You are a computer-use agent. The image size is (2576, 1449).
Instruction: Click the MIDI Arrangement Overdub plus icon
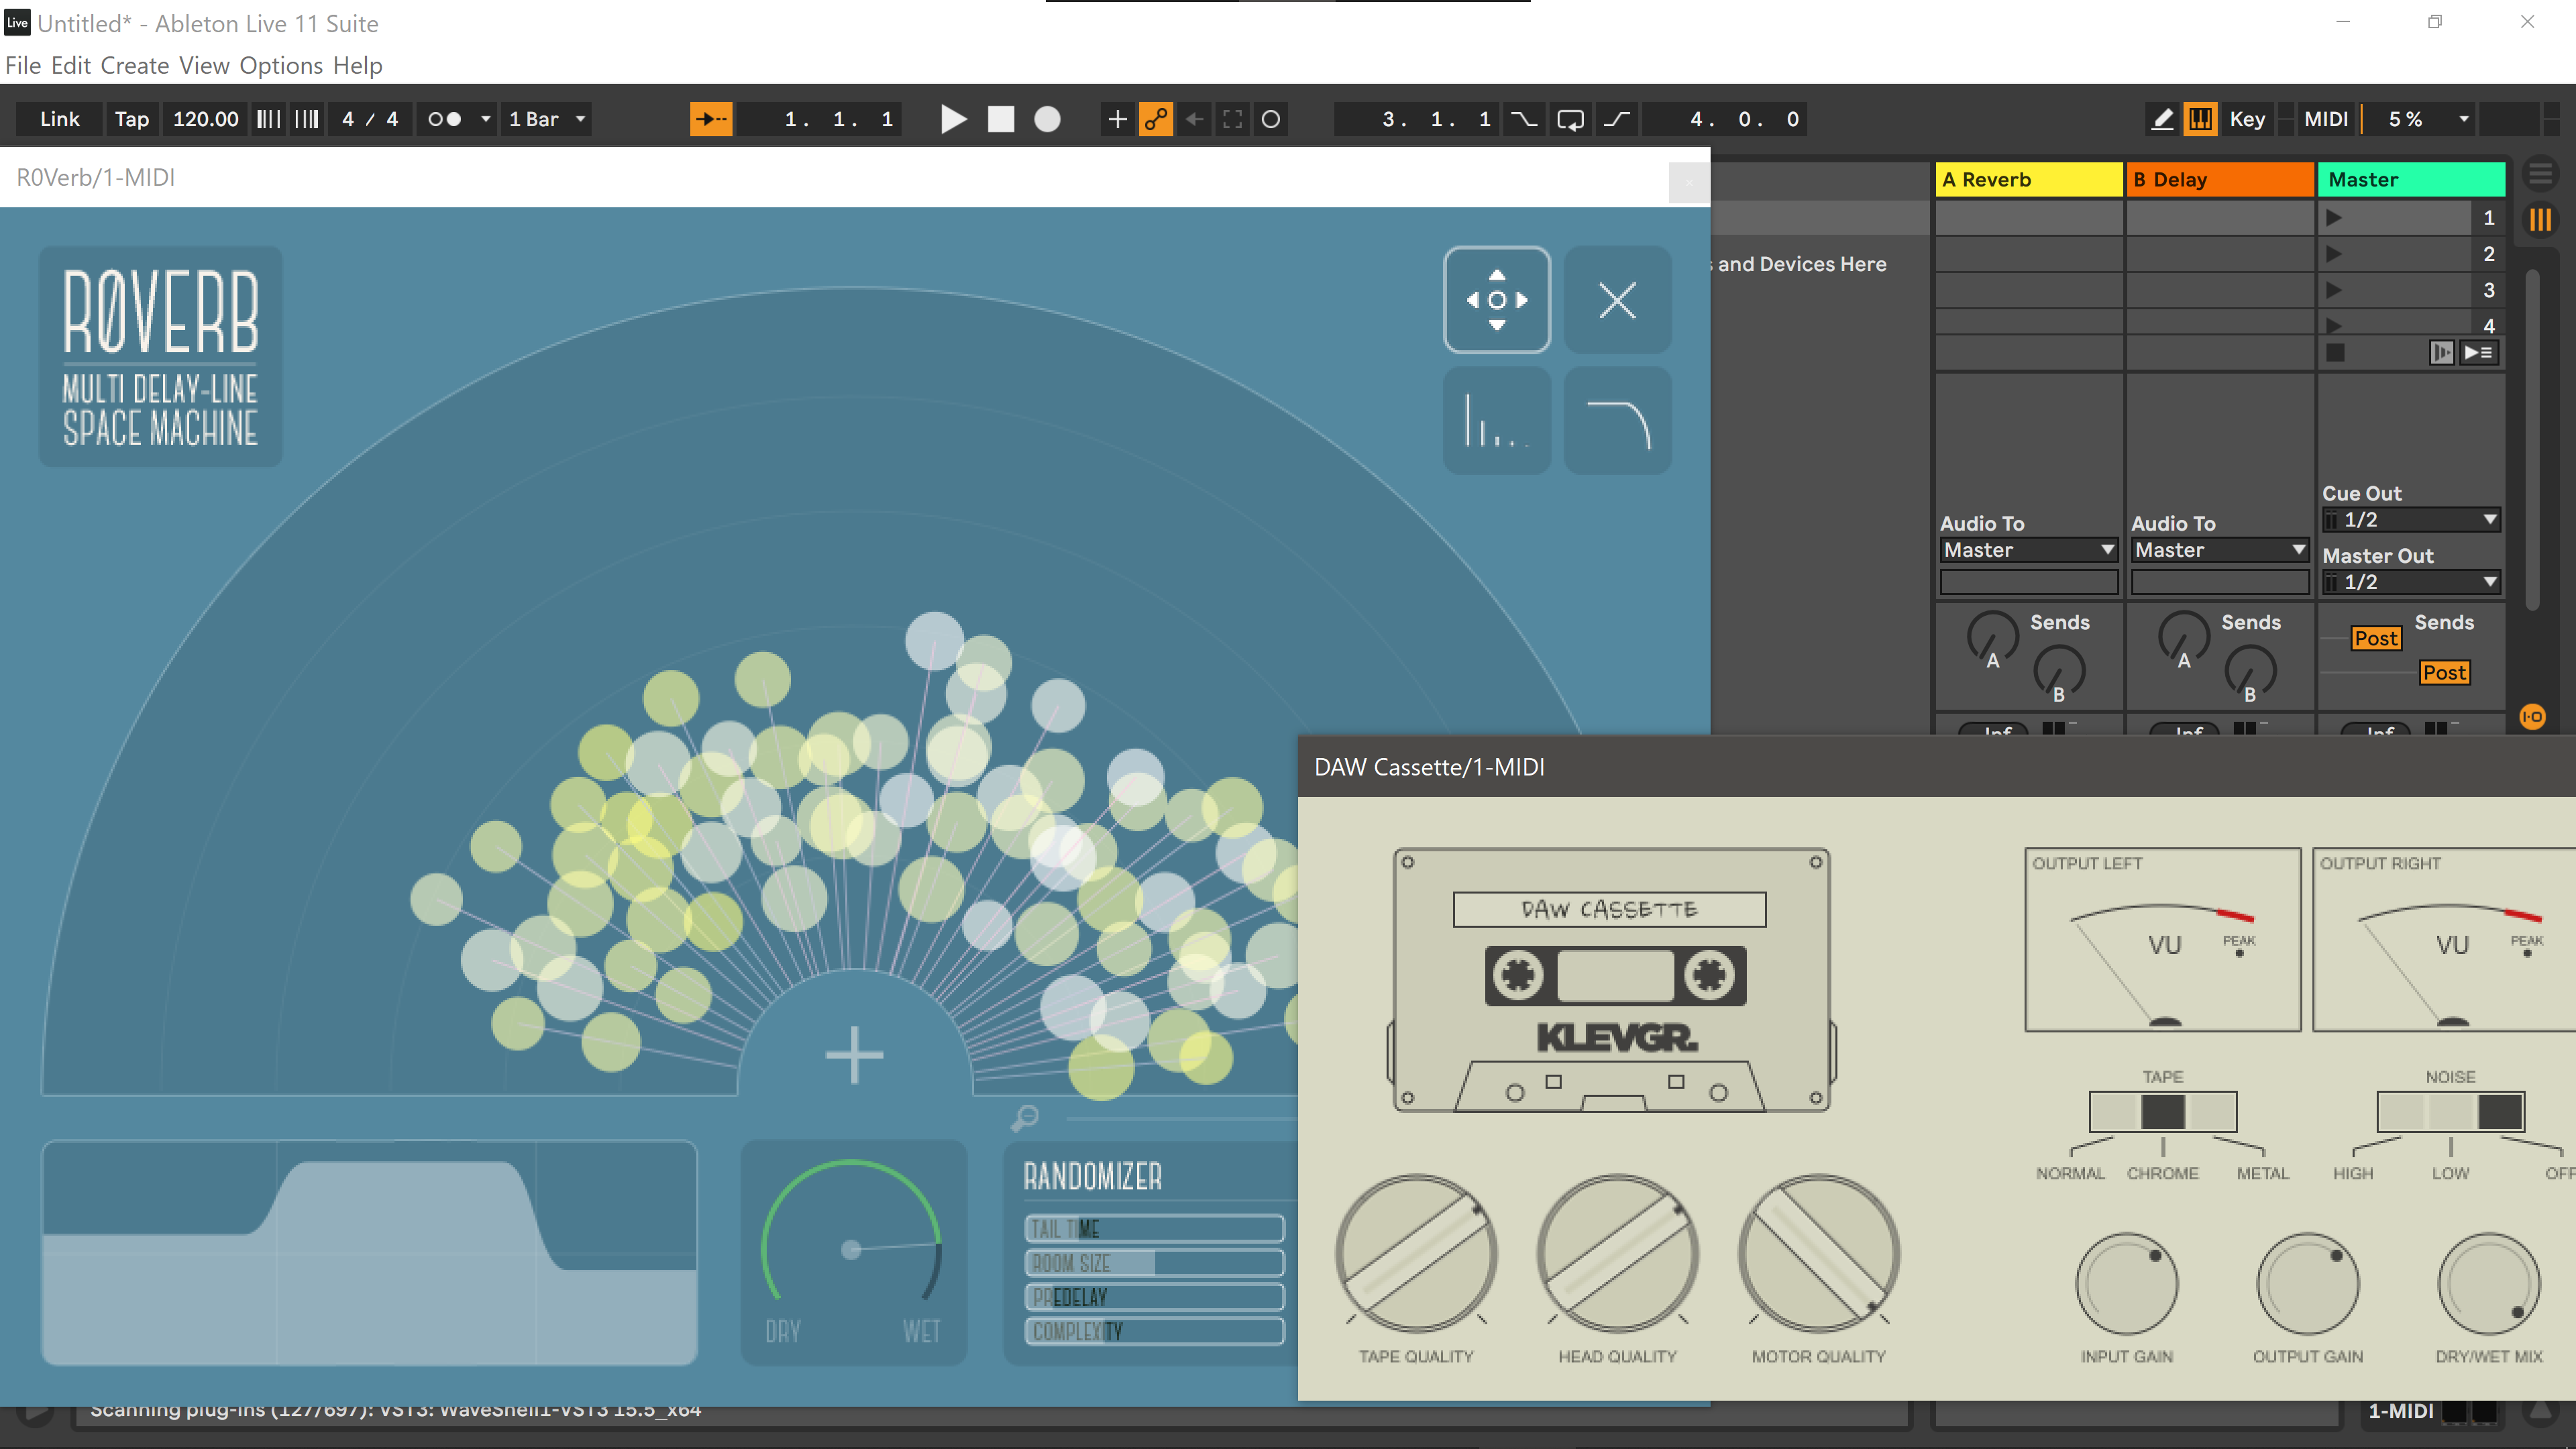point(1117,119)
